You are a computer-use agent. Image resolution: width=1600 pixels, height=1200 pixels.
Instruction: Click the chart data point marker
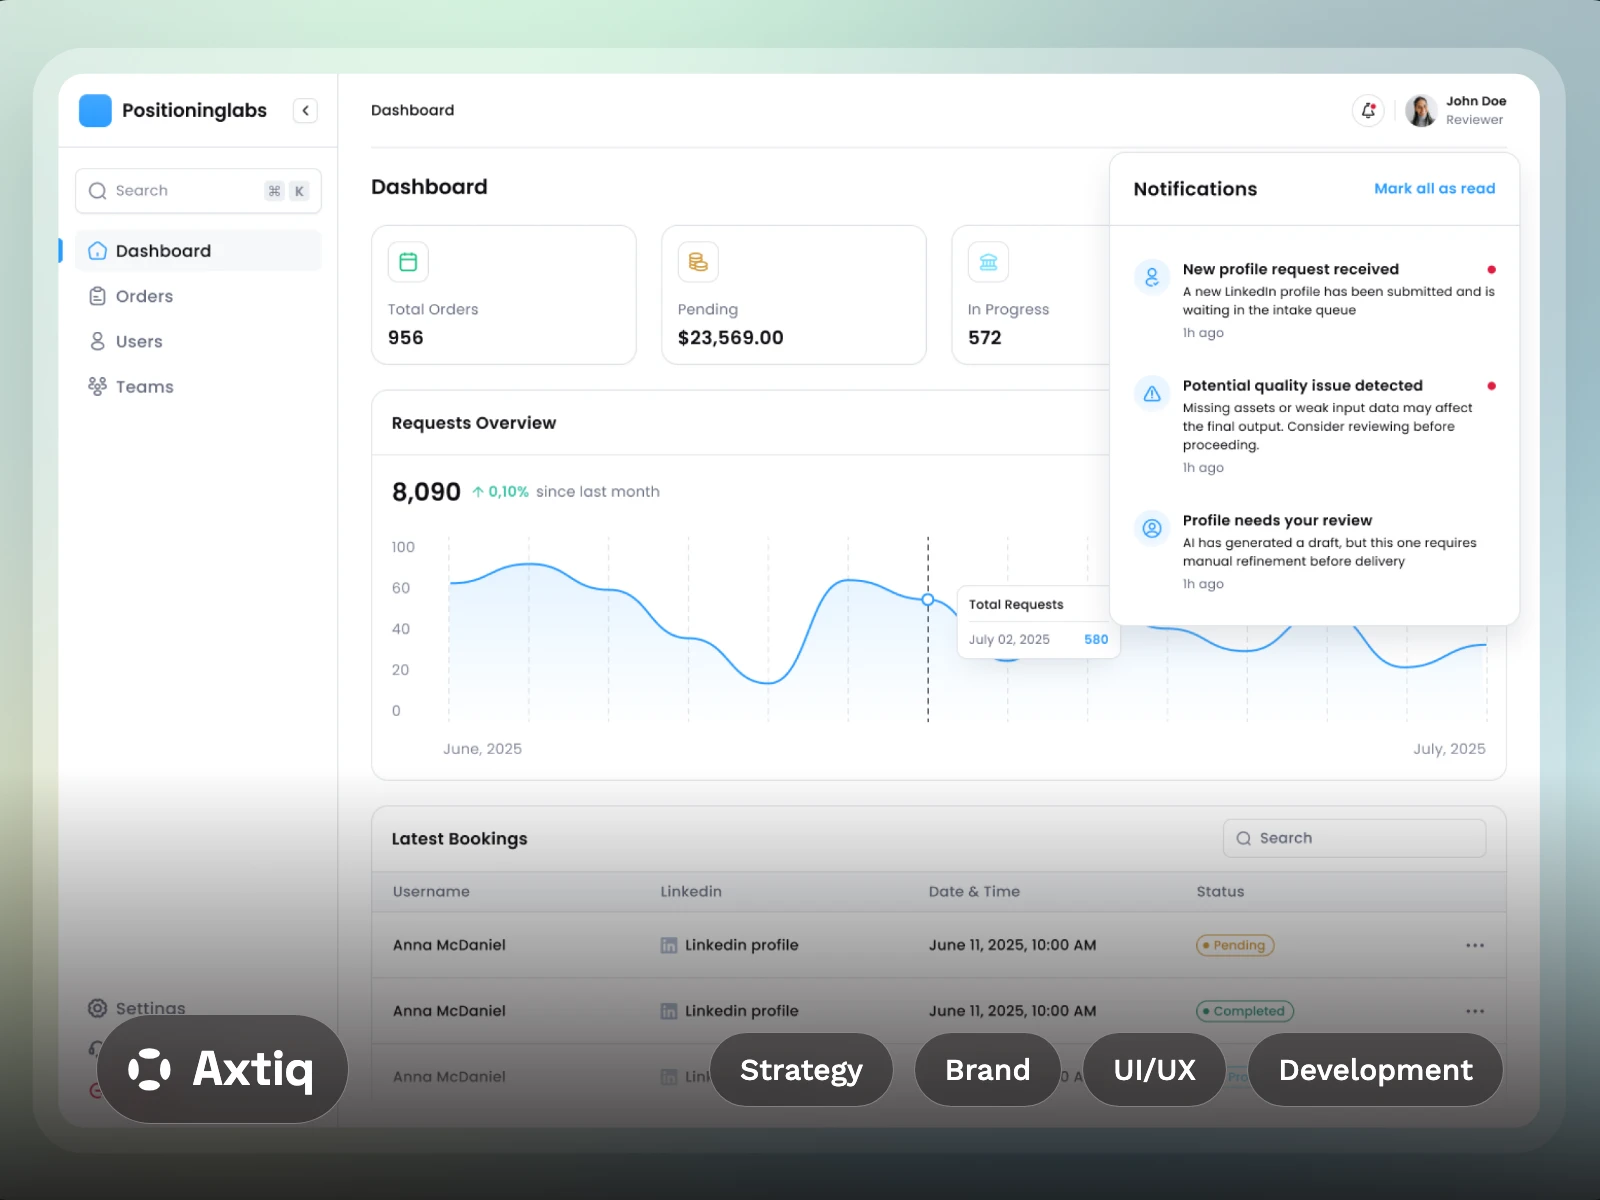[x=928, y=600]
